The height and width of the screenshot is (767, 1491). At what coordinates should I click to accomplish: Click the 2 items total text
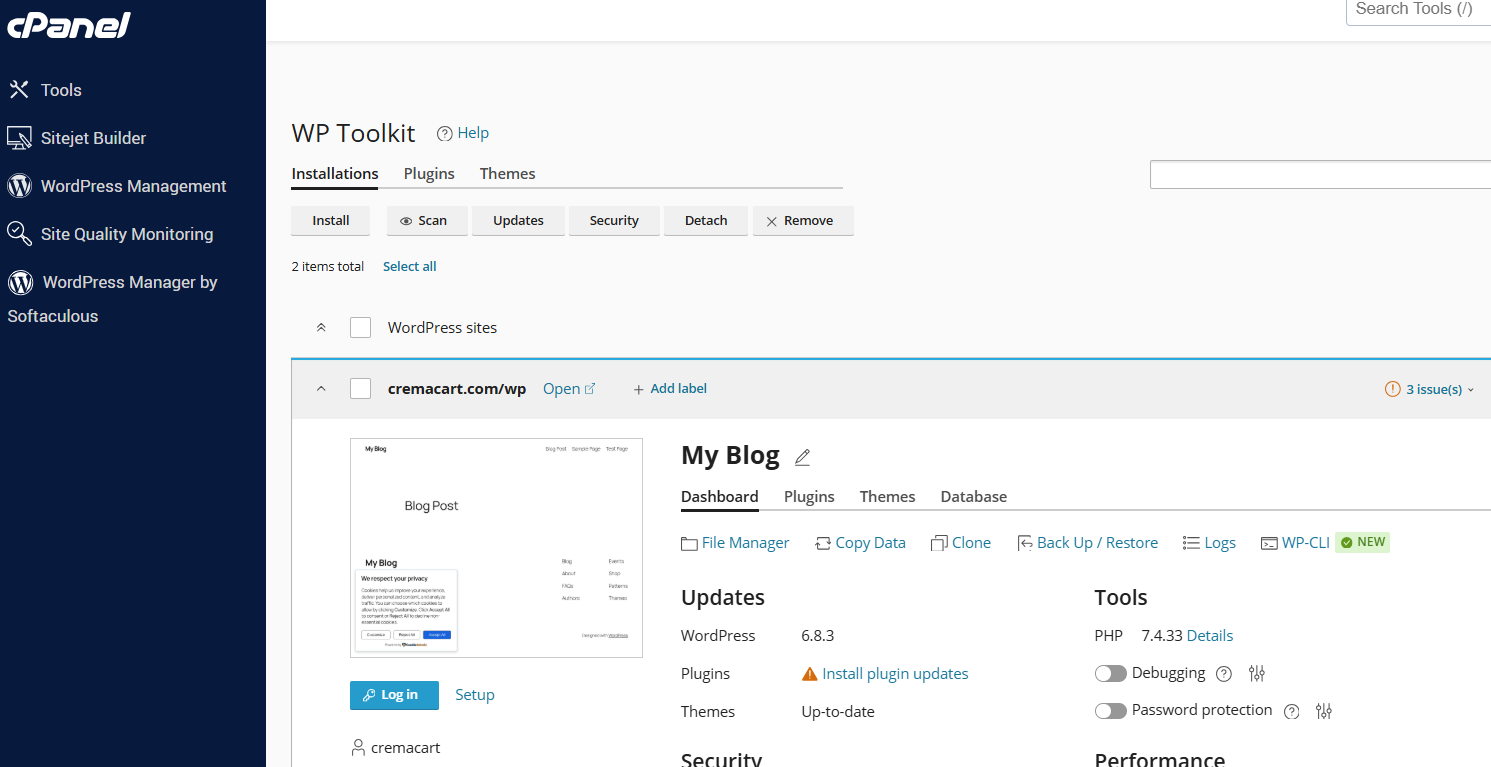click(328, 267)
